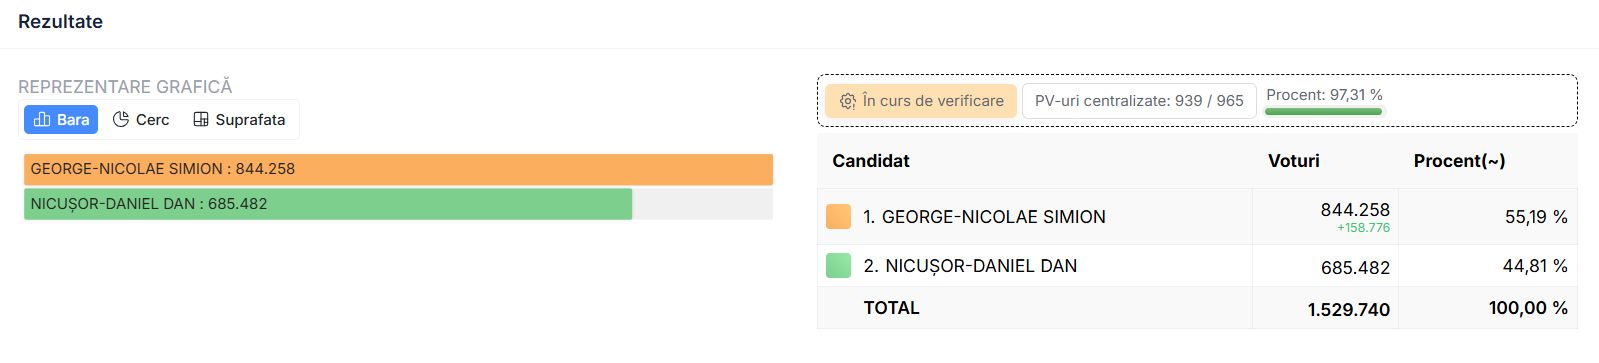
Task: Click the +158.776 vote difference label
Action: pos(1363,228)
